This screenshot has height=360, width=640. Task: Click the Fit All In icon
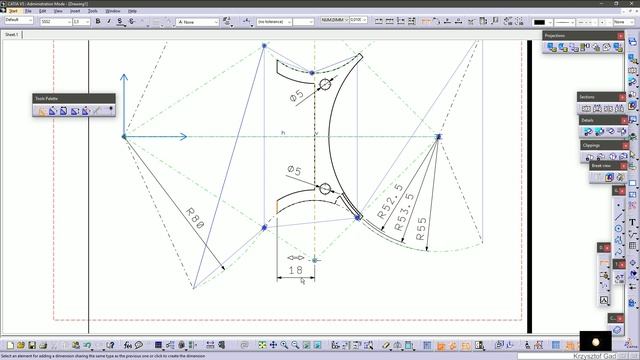pyautogui.click(x=262, y=345)
